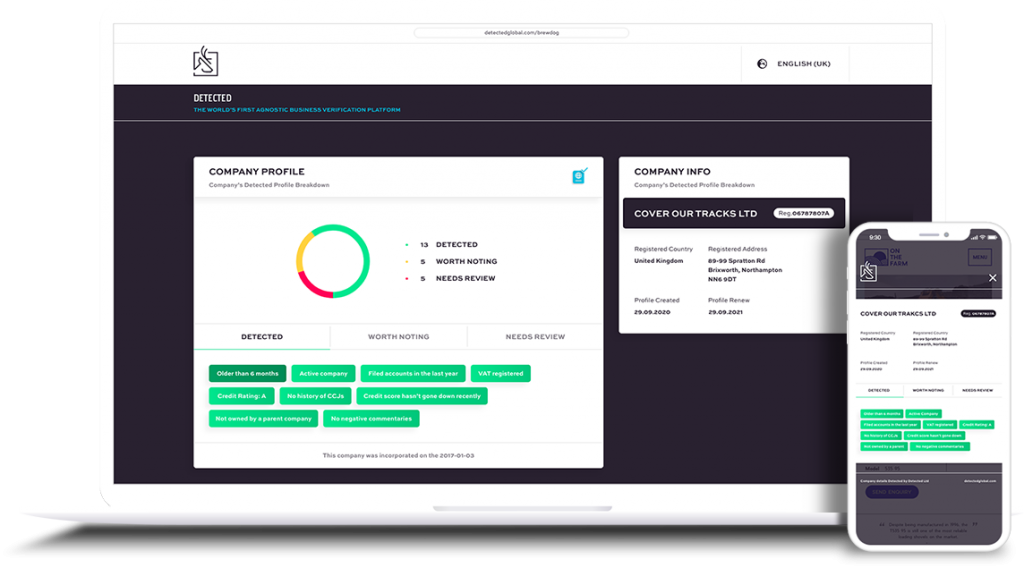
Task: Click the 'No history of CCJs' tag on laptop
Action: tap(315, 396)
